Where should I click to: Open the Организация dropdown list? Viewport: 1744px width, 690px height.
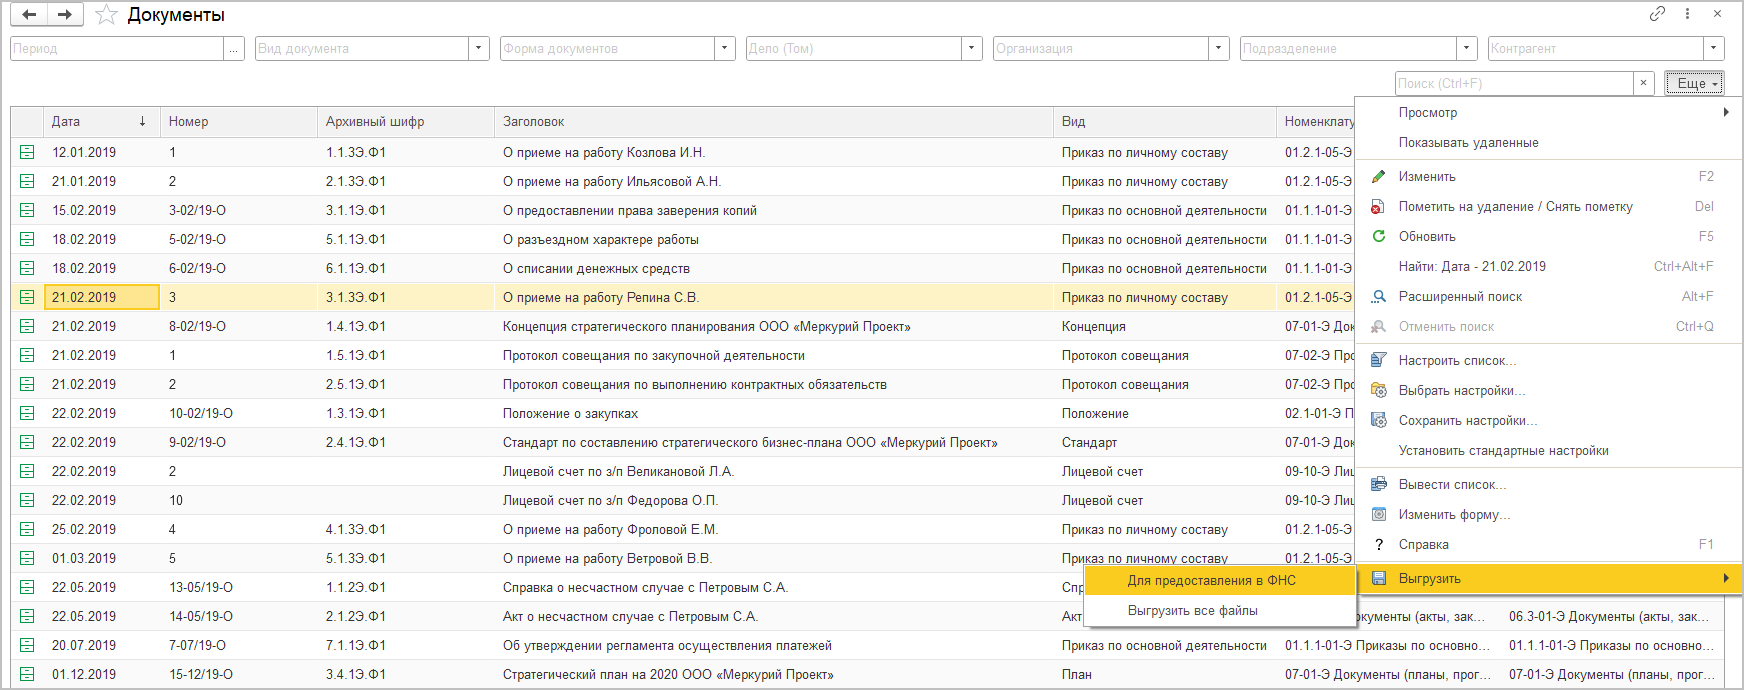(1219, 48)
